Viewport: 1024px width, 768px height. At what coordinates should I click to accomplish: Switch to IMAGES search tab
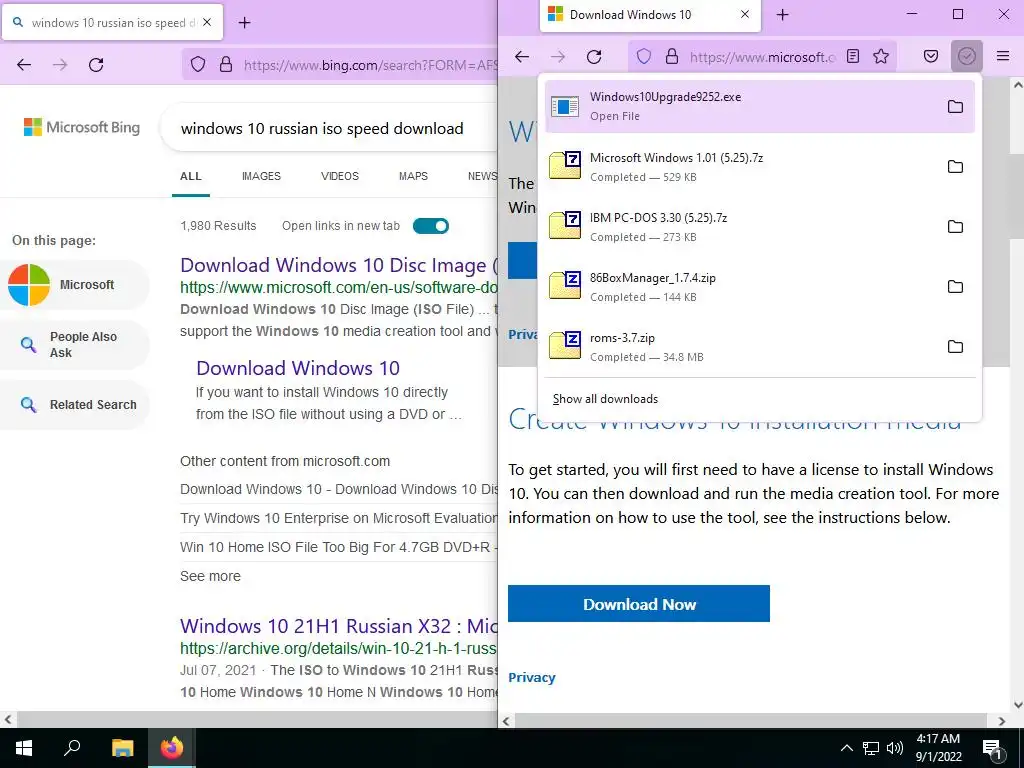point(261,176)
